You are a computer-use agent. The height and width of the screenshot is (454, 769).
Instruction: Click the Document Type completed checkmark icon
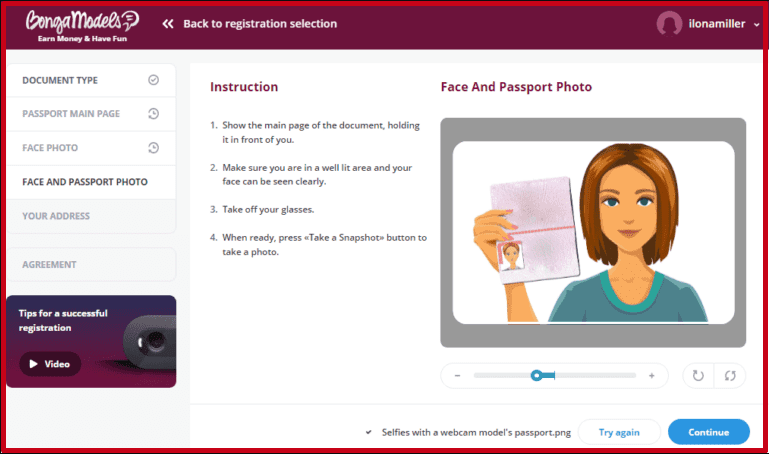(x=154, y=80)
